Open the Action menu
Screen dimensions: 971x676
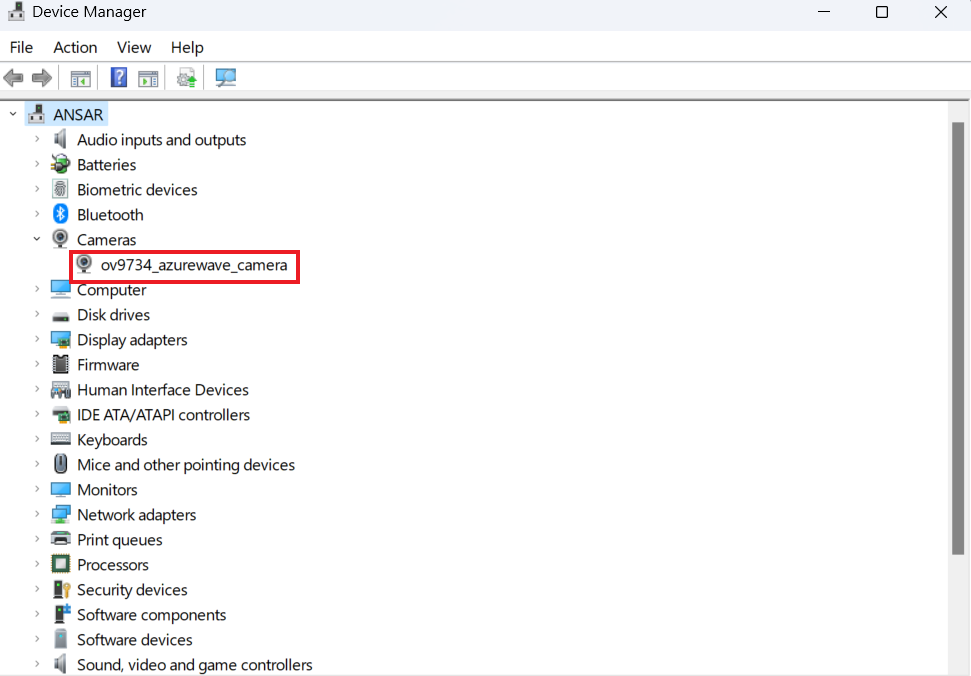pyautogui.click(x=75, y=48)
